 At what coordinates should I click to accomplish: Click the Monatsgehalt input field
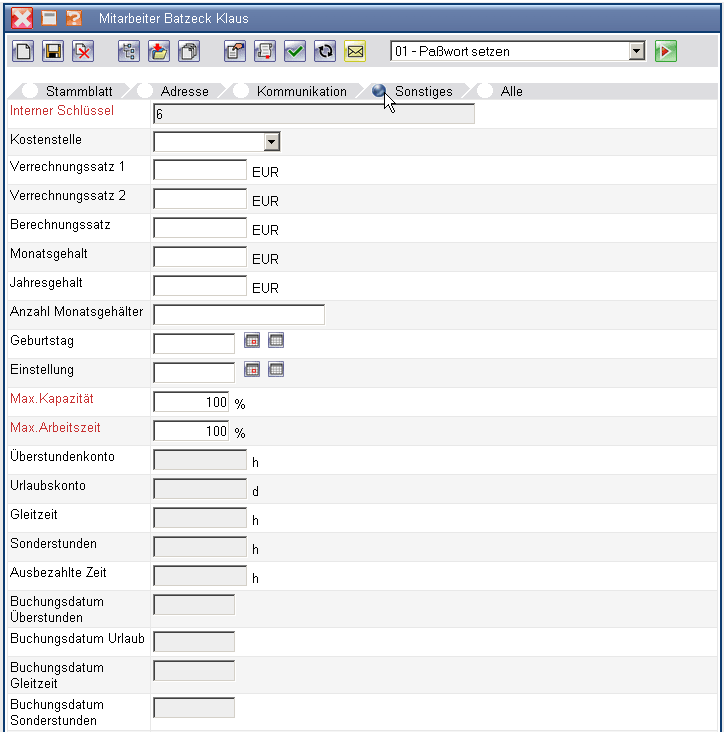click(x=200, y=257)
